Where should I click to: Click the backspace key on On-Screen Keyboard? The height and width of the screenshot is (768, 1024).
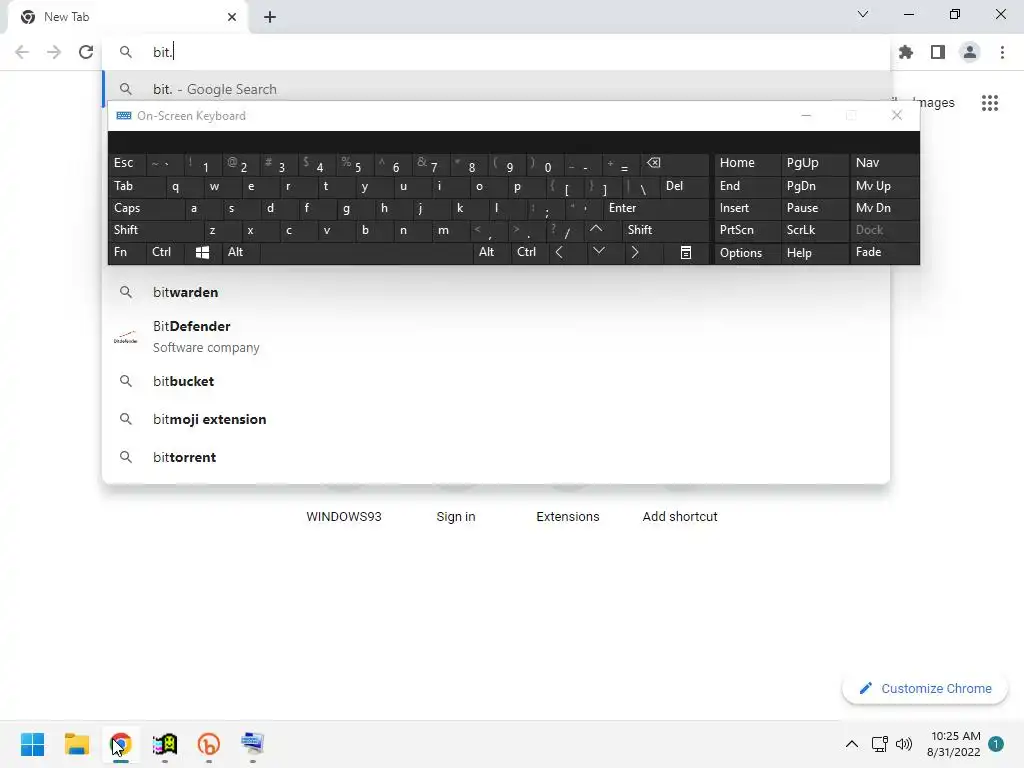click(674, 163)
